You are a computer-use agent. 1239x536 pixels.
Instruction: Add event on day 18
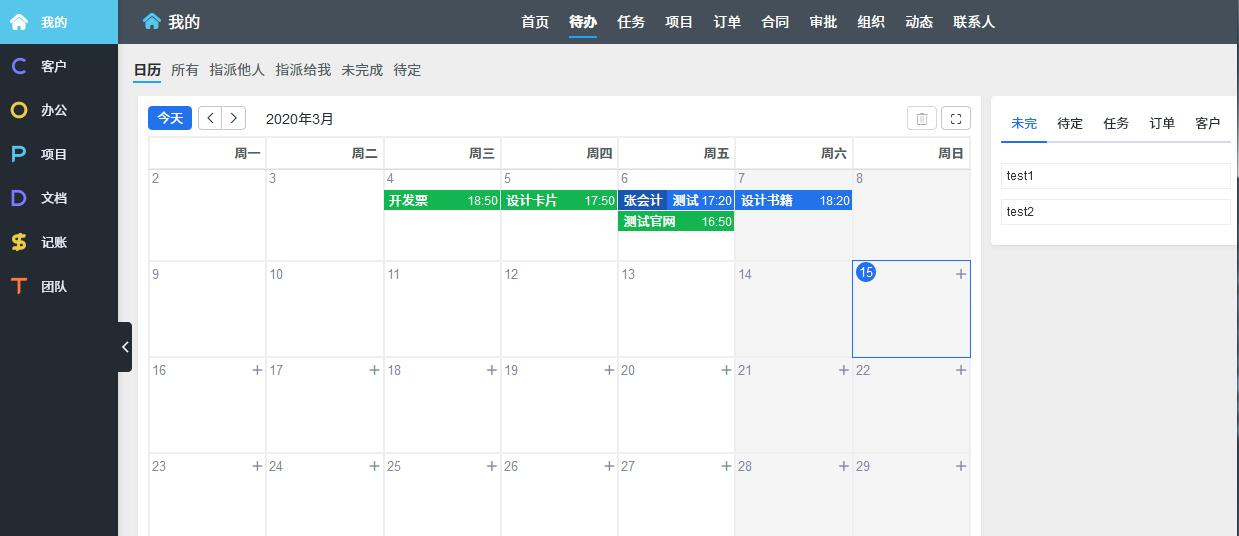(x=491, y=370)
